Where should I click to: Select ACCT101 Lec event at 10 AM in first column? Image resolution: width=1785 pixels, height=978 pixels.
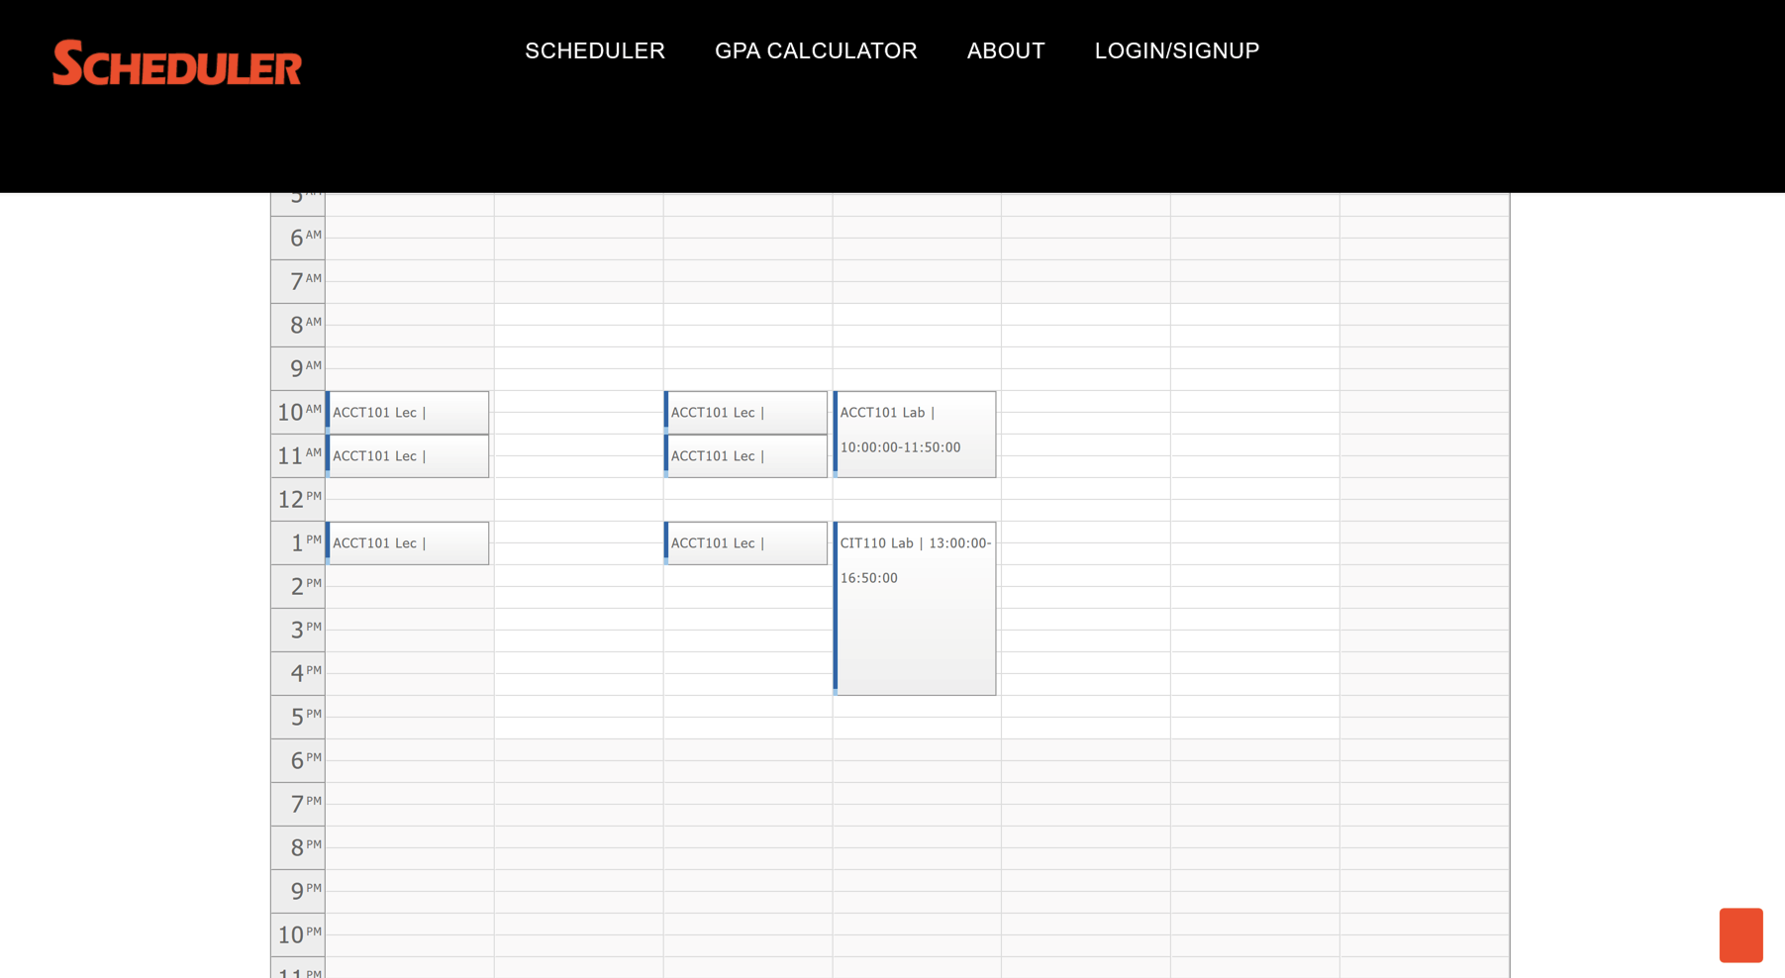[x=408, y=412]
